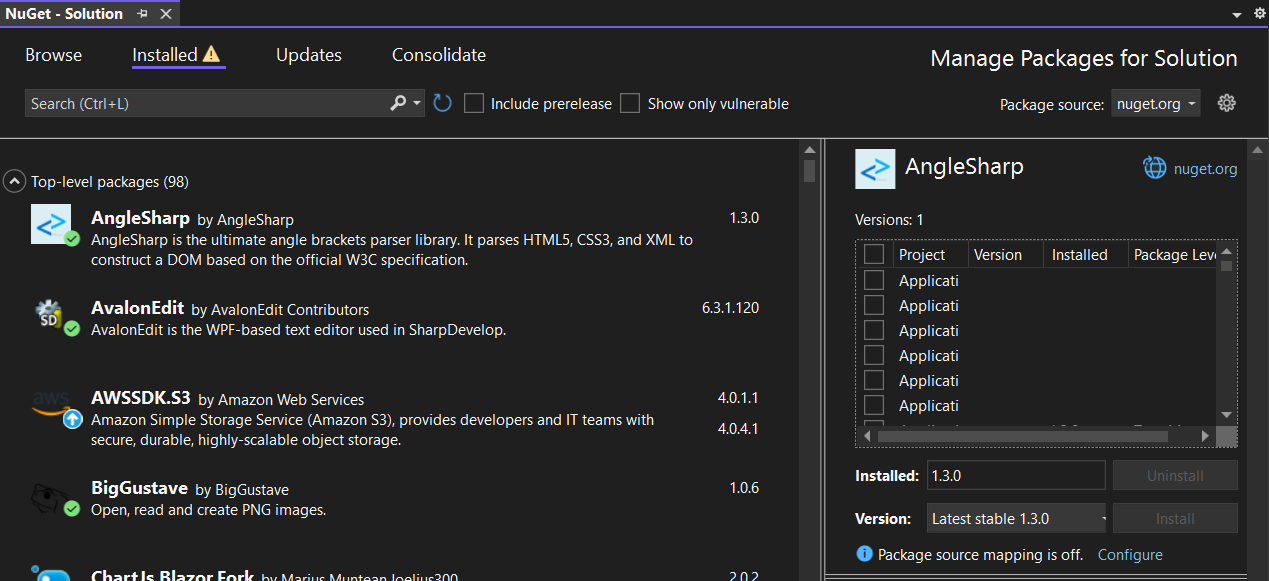1269x581 pixels.
Task: Collapse the Top-level packages group
Action: point(14,181)
